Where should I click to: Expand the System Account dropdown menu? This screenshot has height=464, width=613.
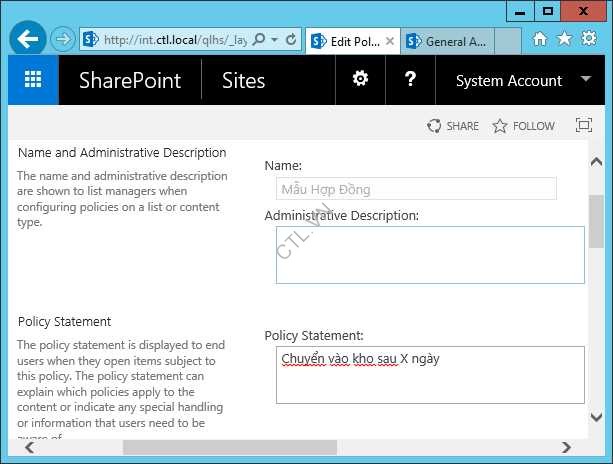[x=585, y=80]
